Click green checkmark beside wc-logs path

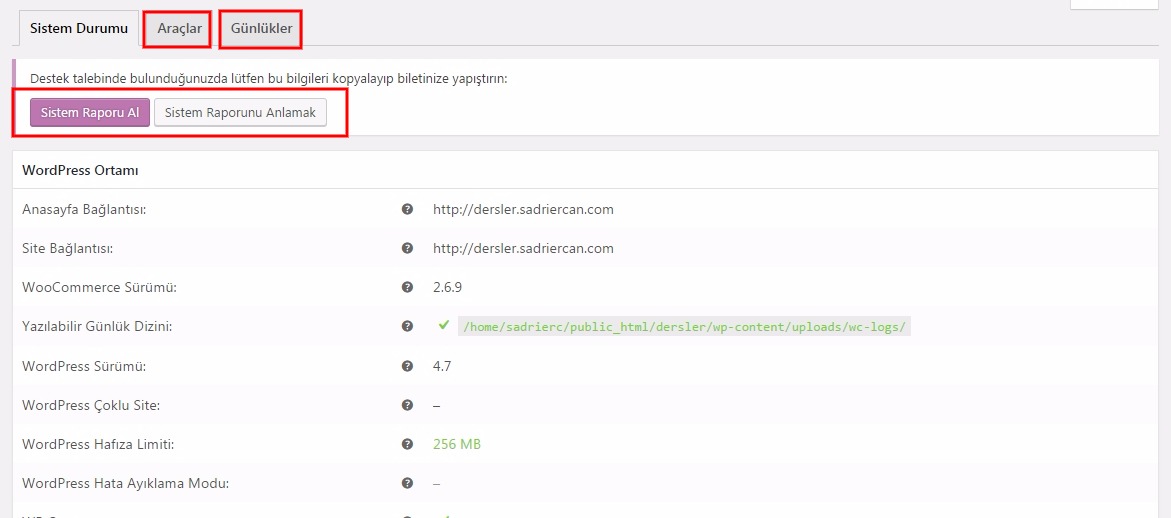tap(444, 325)
